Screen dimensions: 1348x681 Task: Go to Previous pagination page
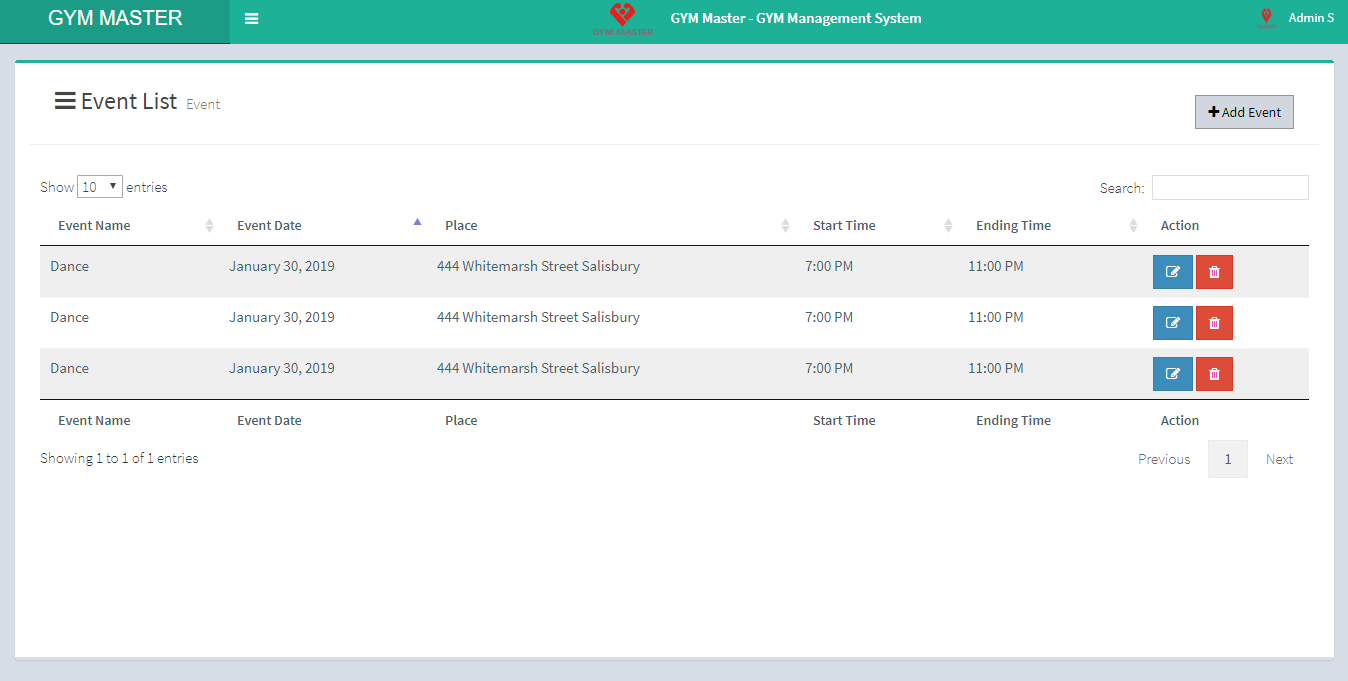tap(1164, 460)
